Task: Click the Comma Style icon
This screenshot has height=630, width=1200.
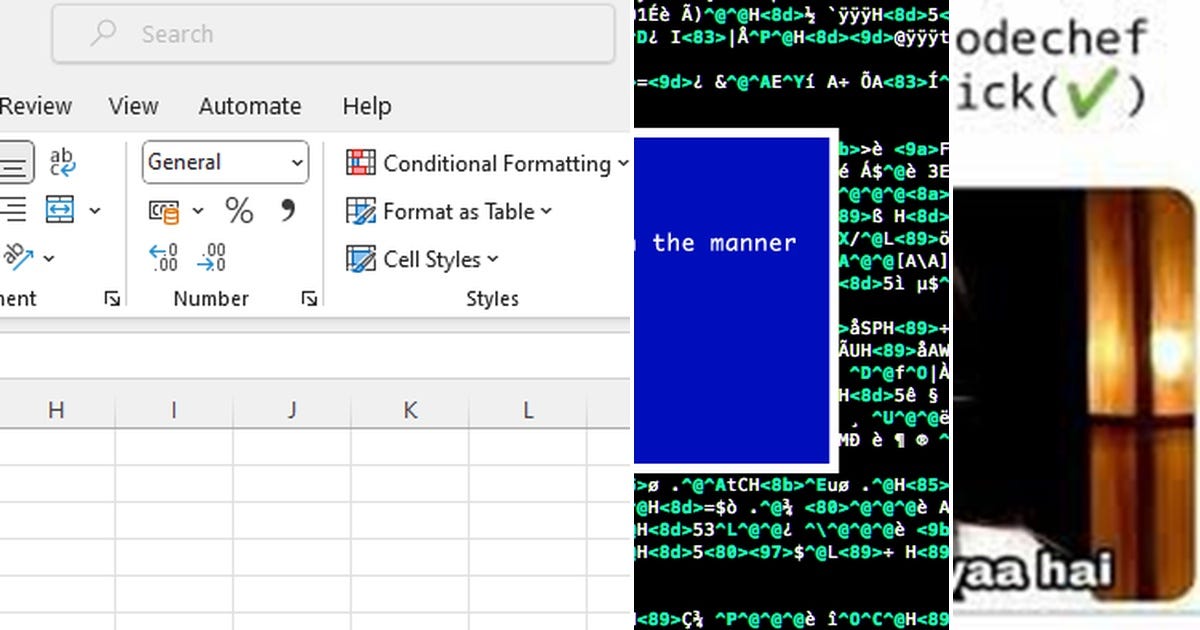Action: (x=289, y=211)
